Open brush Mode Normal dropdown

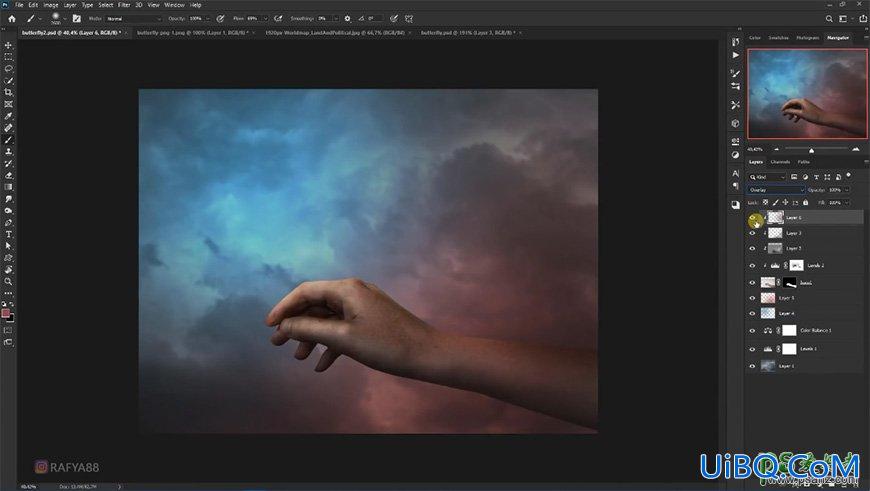[x=133, y=18]
